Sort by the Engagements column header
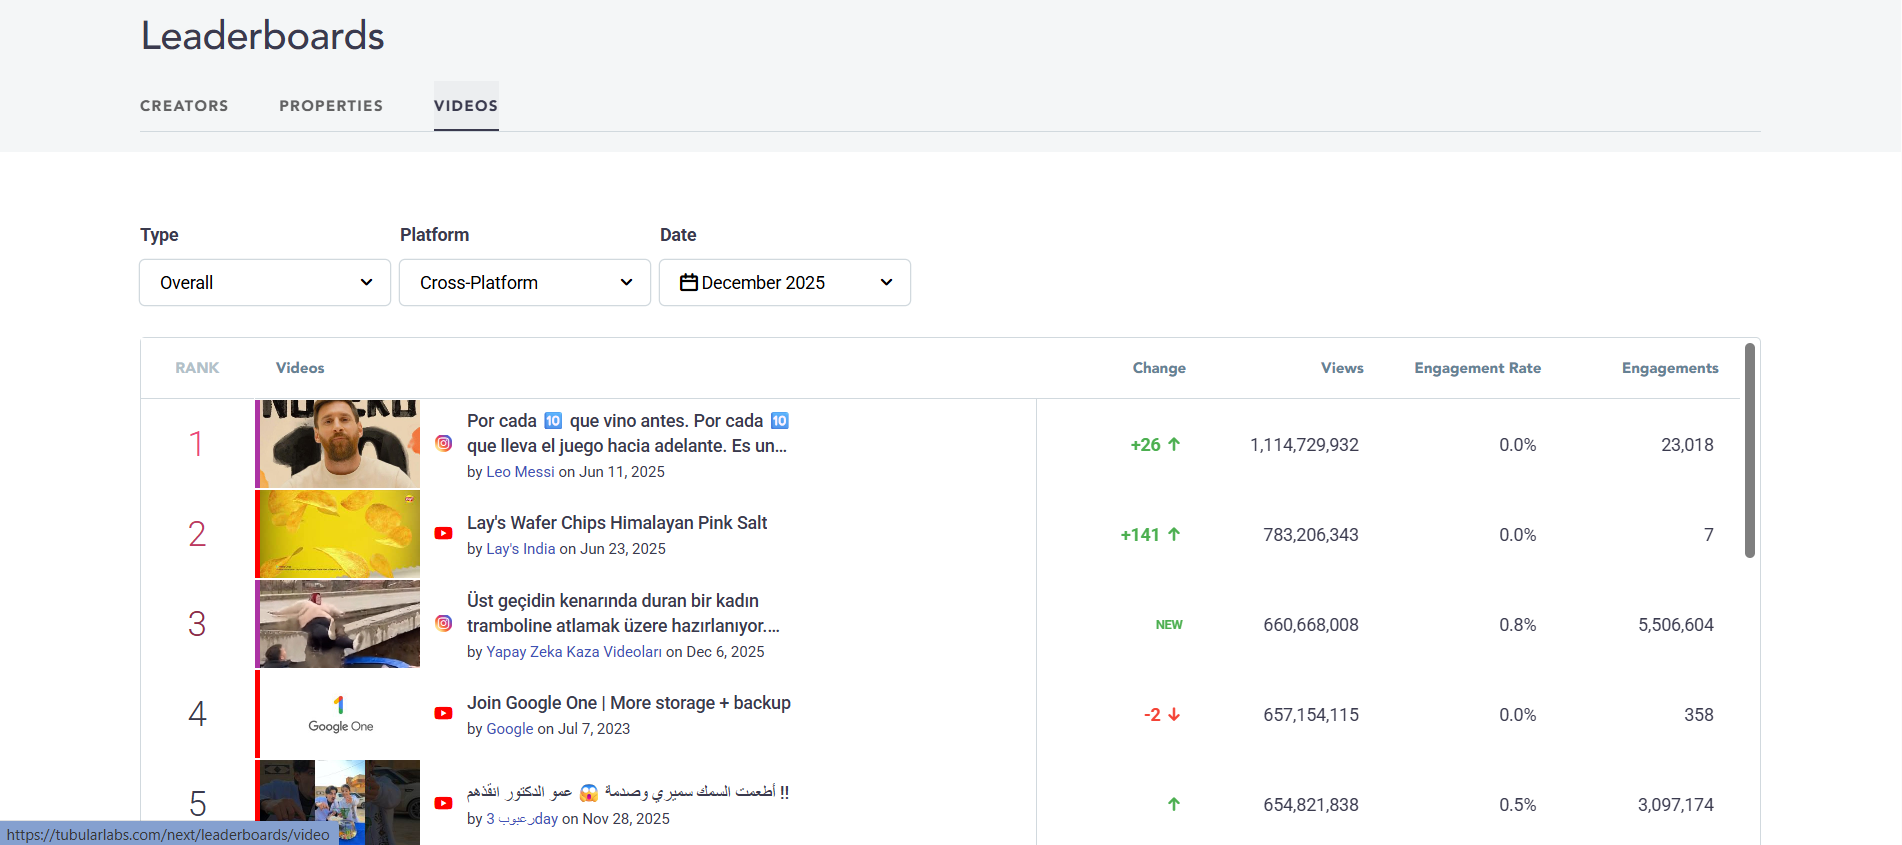Viewport: 1902px width, 845px height. coord(1670,368)
